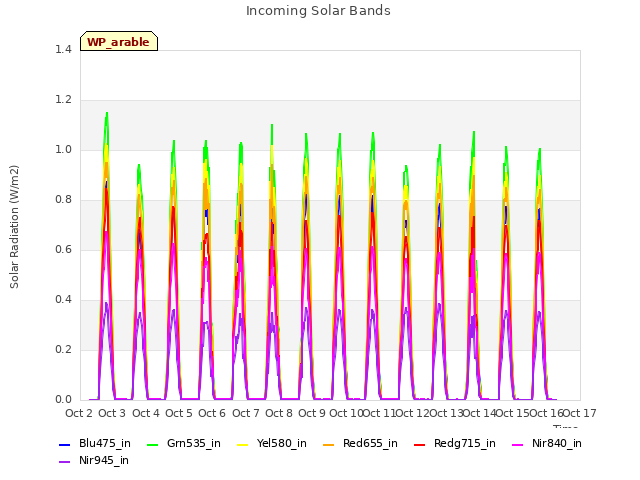
Task: Click the 0.8 y-axis tick label
Action: pyautogui.click(x=63, y=200)
